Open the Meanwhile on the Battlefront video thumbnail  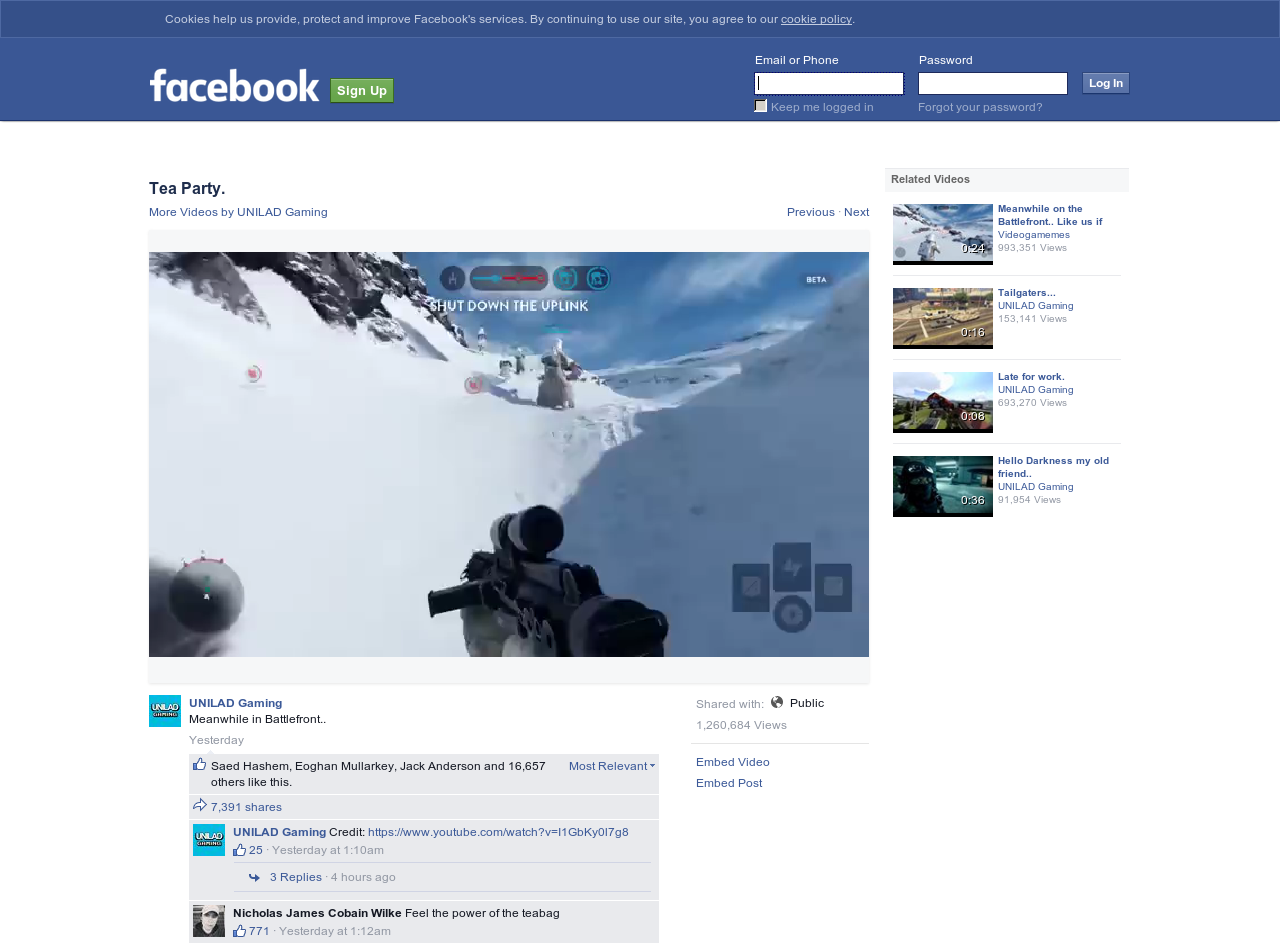(943, 234)
